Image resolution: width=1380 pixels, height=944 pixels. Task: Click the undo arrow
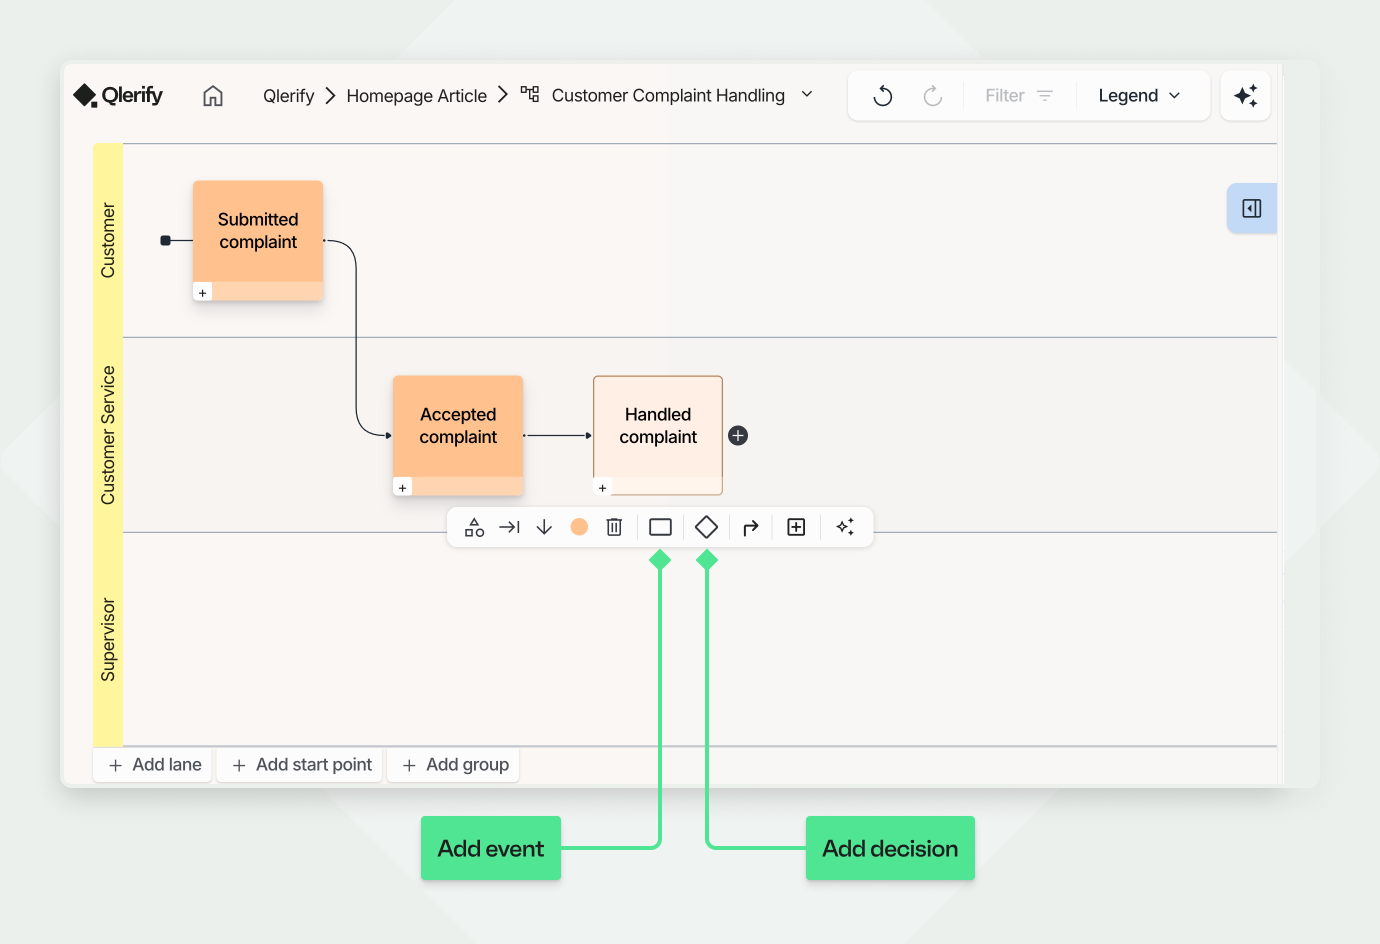883,96
